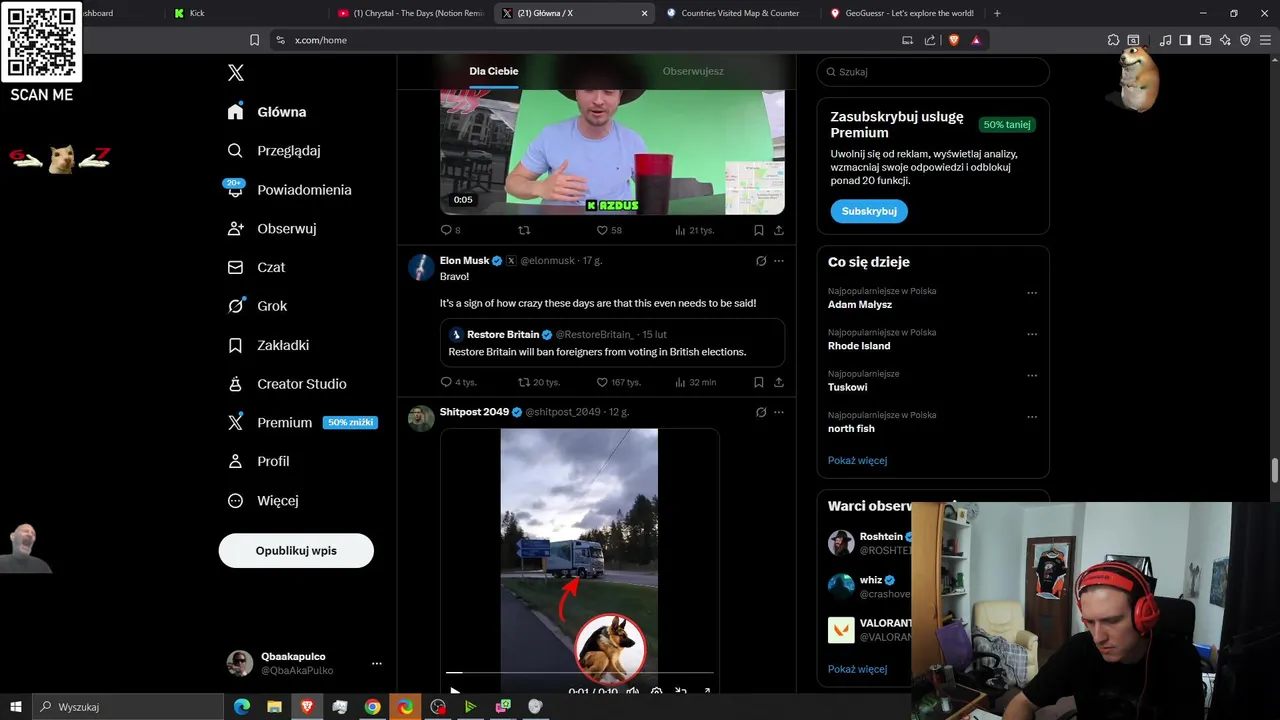Viewport: 1280px width, 720px height.
Task: Click the green-screen video thumbnail
Action: pyautogui.click(x=612, y=150)
